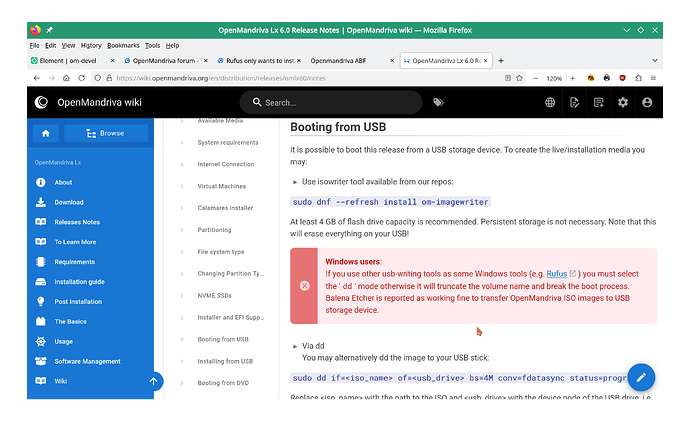The image size is (690, 431).
Task: Click the red error icon in the warning box
Action: (x=304, y=286)
